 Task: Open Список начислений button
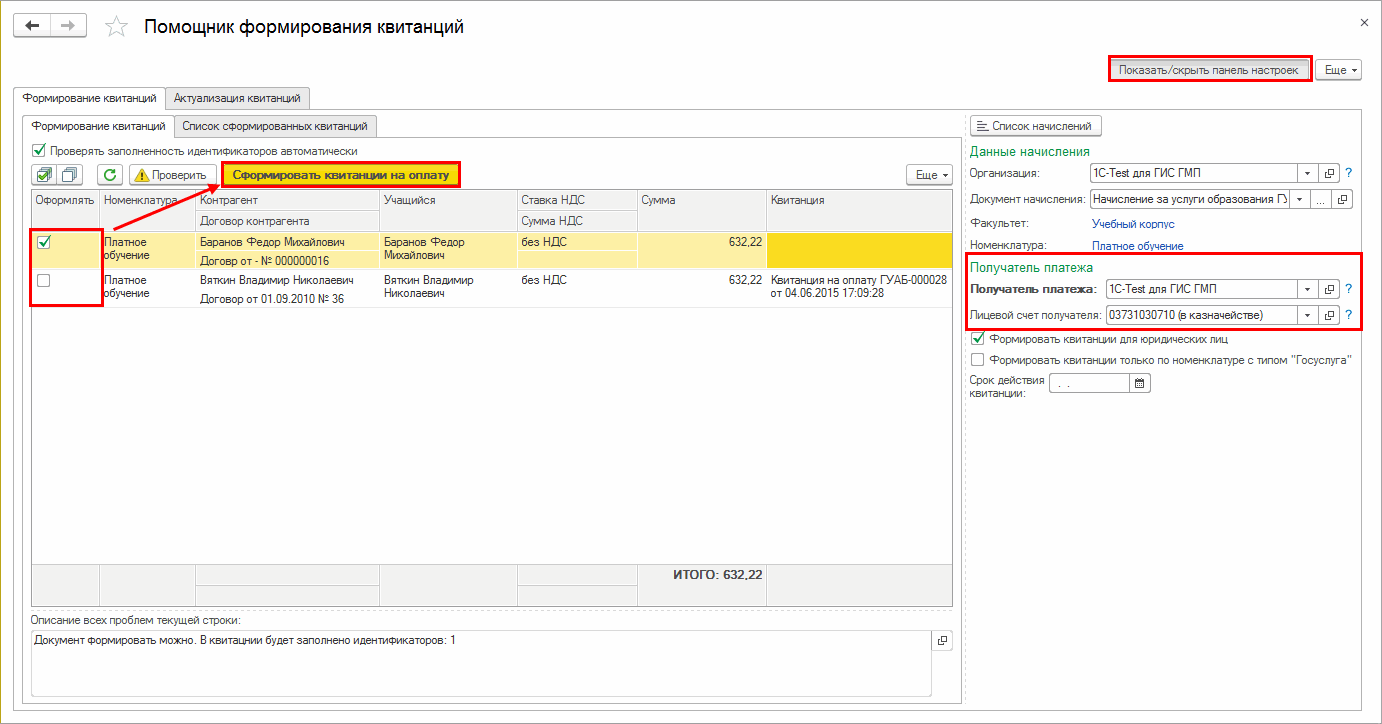[1036, 126]
